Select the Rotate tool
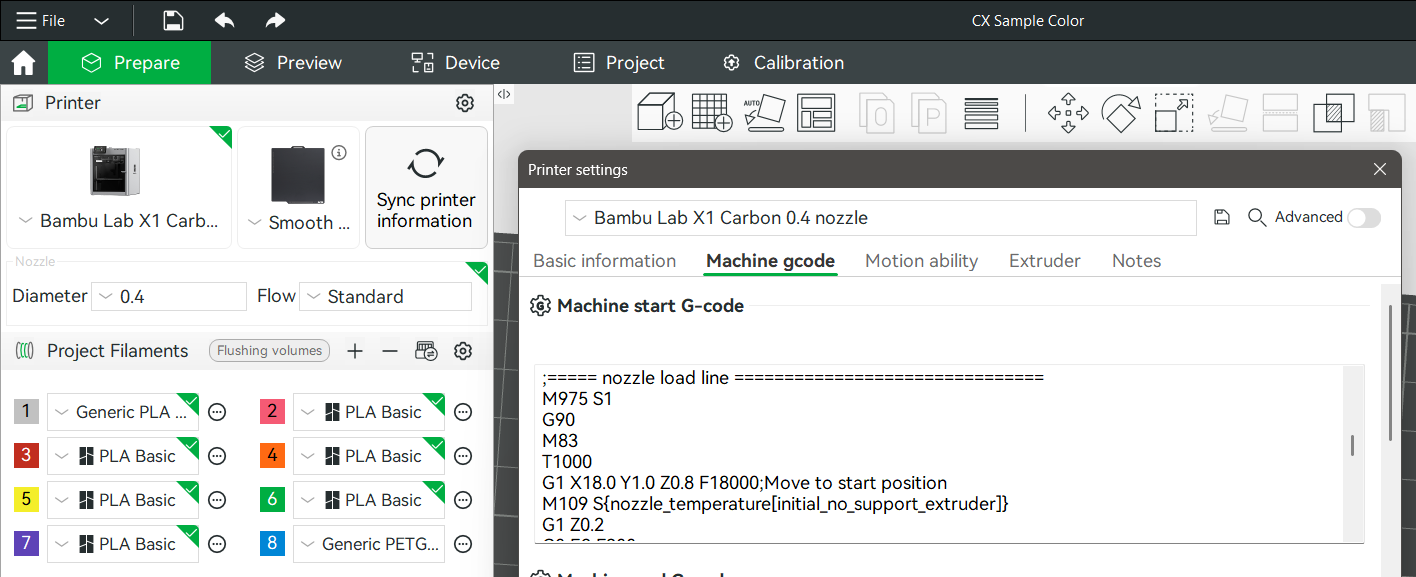This screenshot has height=577, width=1416. pyautogui.click(x=1121, y=113)
